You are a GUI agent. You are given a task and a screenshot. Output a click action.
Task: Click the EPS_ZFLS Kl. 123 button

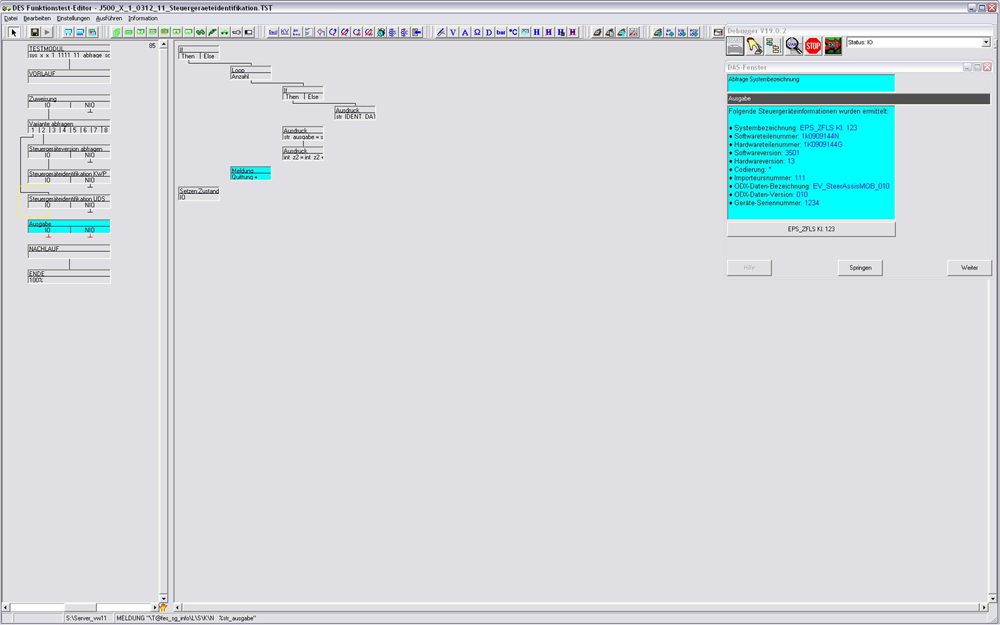pyautogui.click(x=811, y=229)
